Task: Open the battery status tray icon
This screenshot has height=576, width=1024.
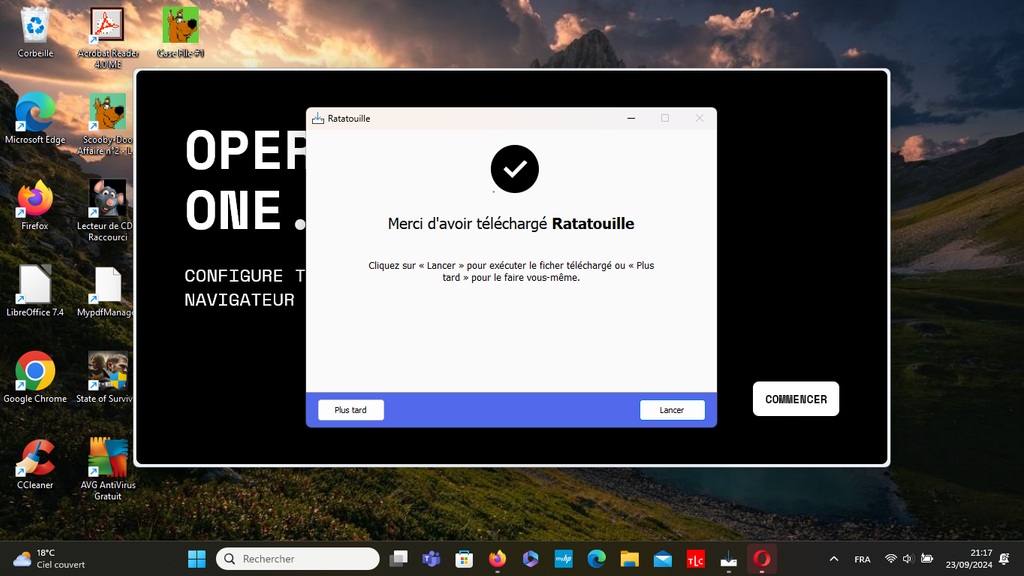Action: [927, 559]
